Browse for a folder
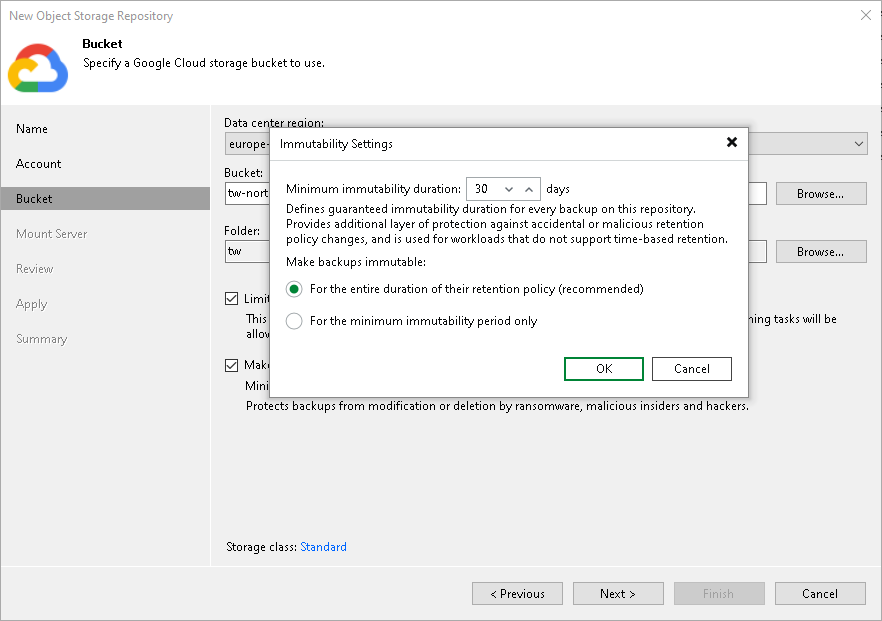The height and width of the screenshot is (621, 882). pyautogui.click(x=820, y=251)
